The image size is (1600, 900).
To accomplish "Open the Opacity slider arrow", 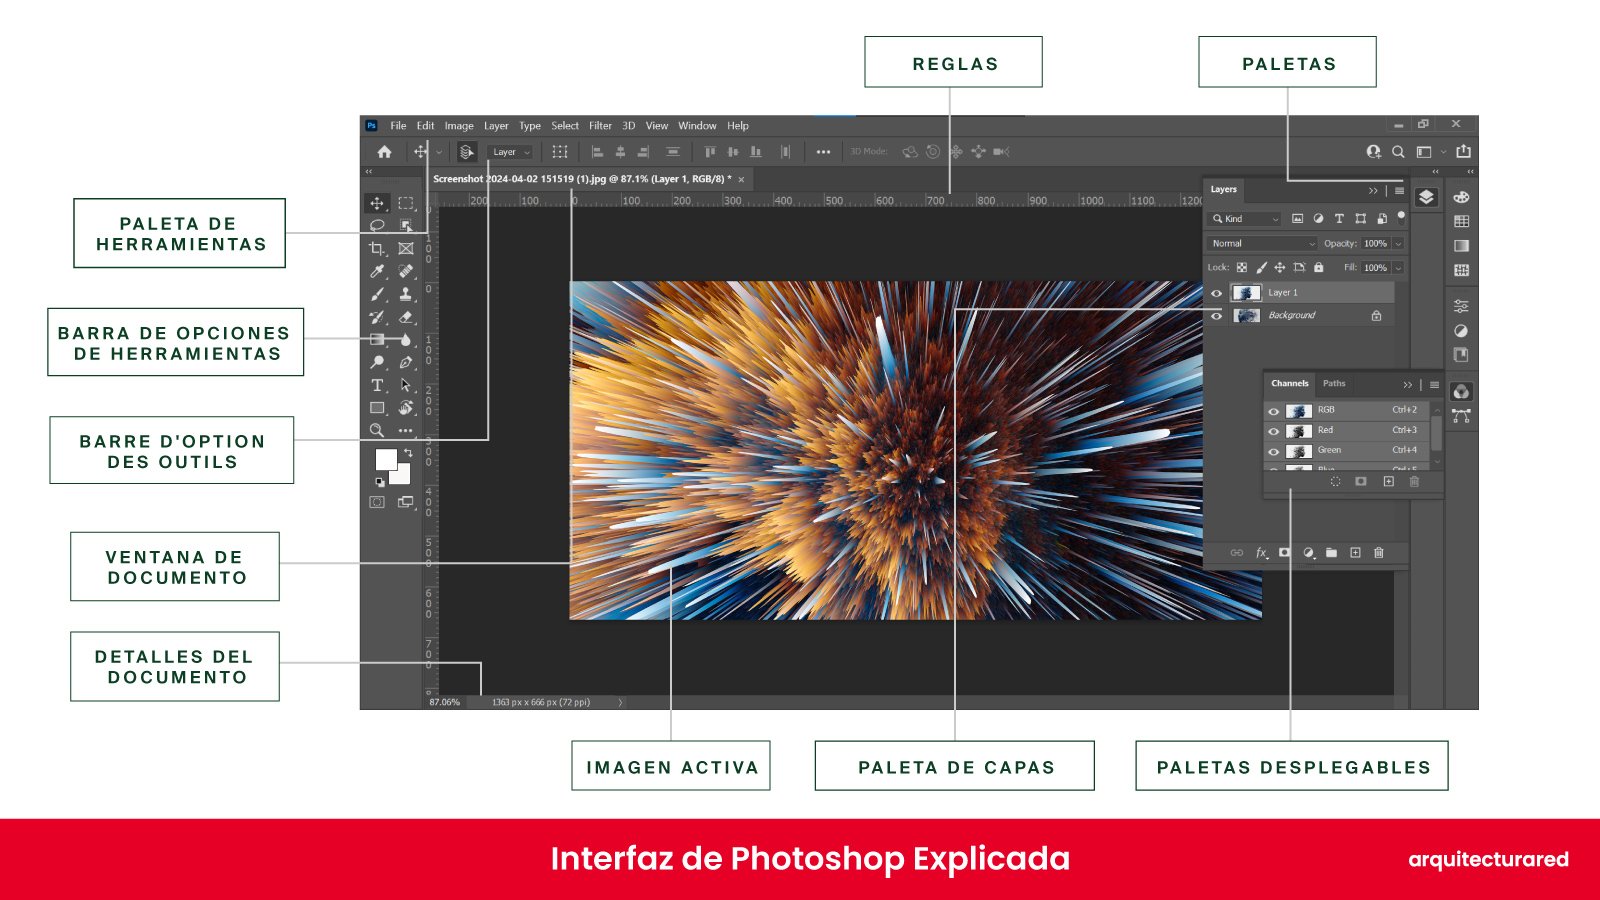I will [x=1398, y=243].
